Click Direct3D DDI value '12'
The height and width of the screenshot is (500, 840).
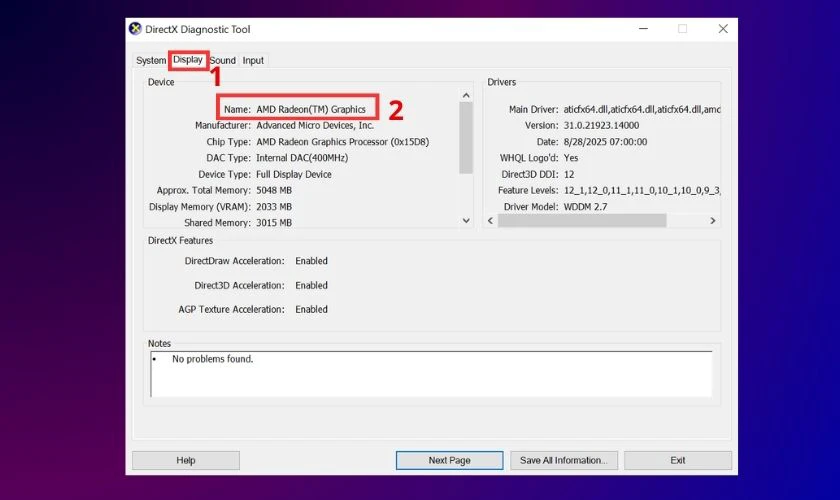[569, 175]
